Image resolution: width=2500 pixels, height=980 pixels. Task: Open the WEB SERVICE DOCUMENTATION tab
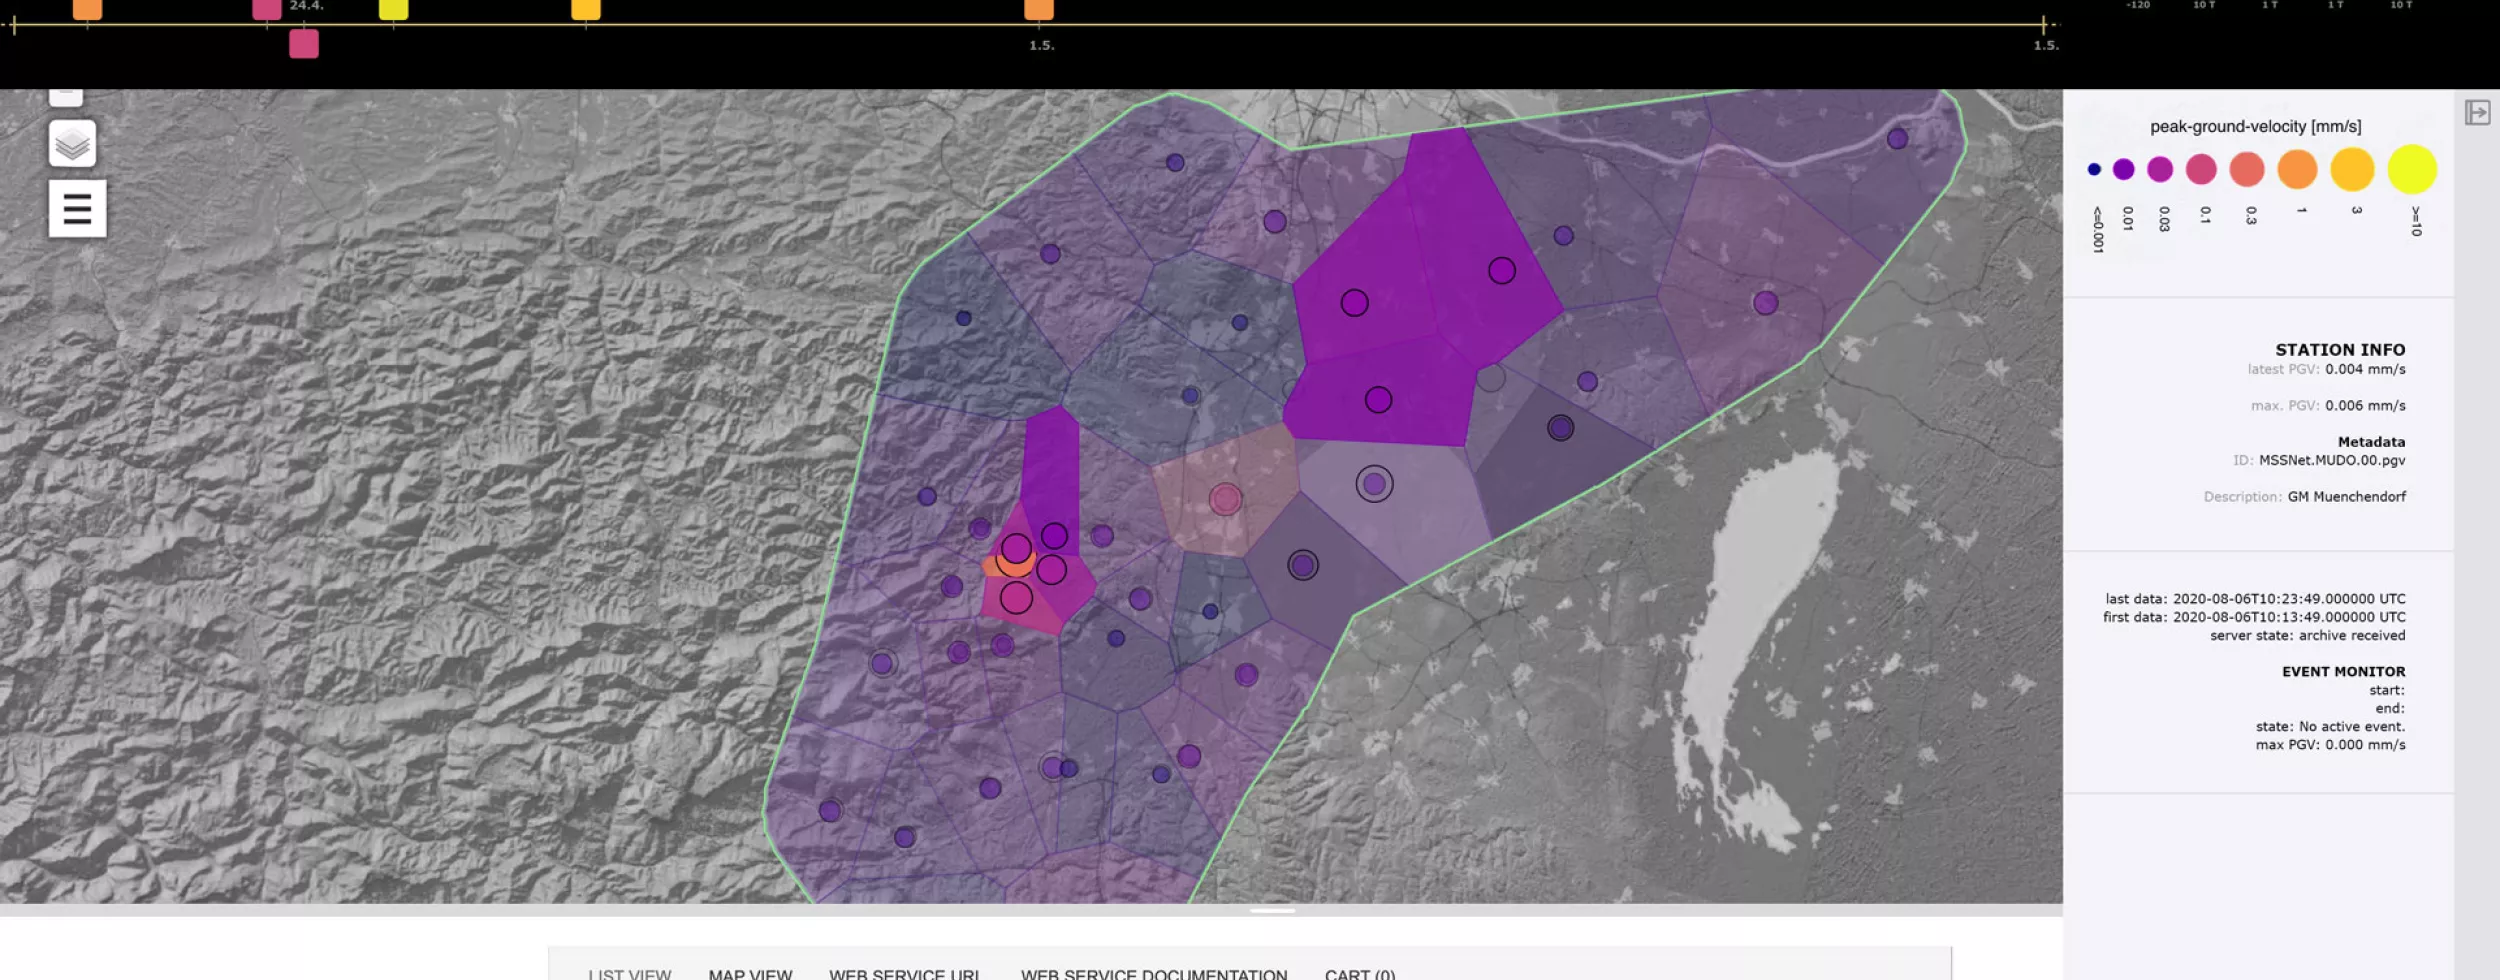point(1153,973)
